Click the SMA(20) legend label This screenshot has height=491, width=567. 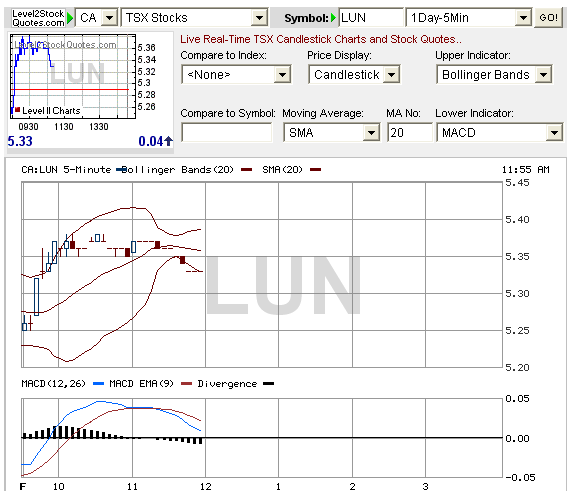(x=282, y=169)
